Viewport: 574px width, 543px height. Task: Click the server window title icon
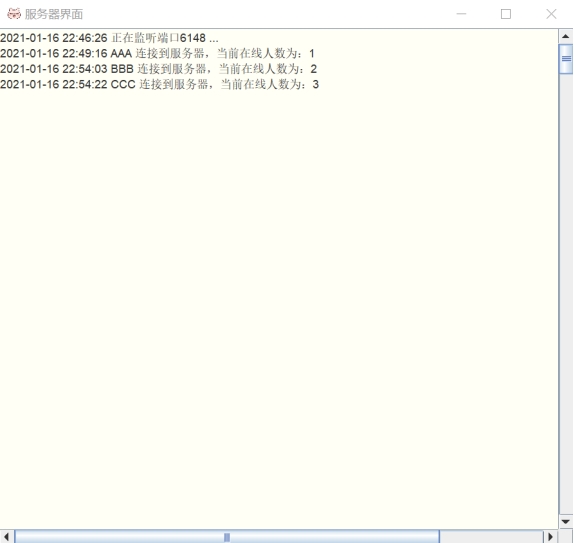[14, 14]
